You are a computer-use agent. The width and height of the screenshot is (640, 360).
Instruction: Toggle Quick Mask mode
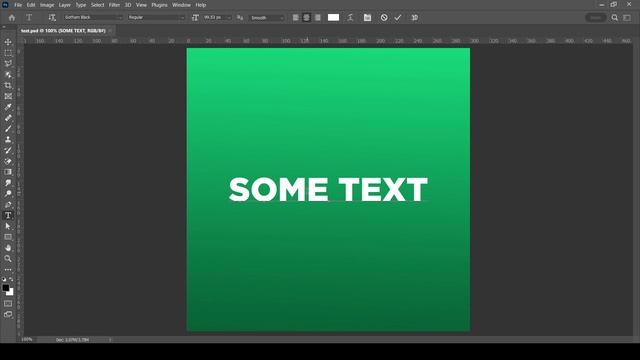click(x=8, y=304)
